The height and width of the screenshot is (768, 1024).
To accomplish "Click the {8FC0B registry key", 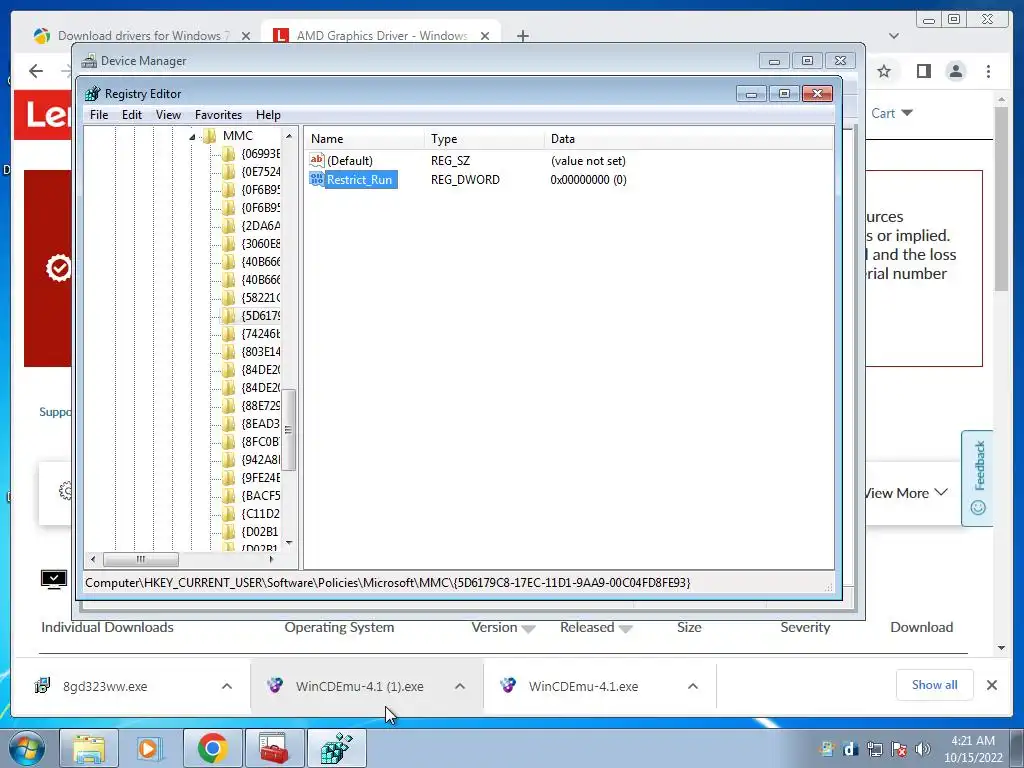I will [260, 441].
